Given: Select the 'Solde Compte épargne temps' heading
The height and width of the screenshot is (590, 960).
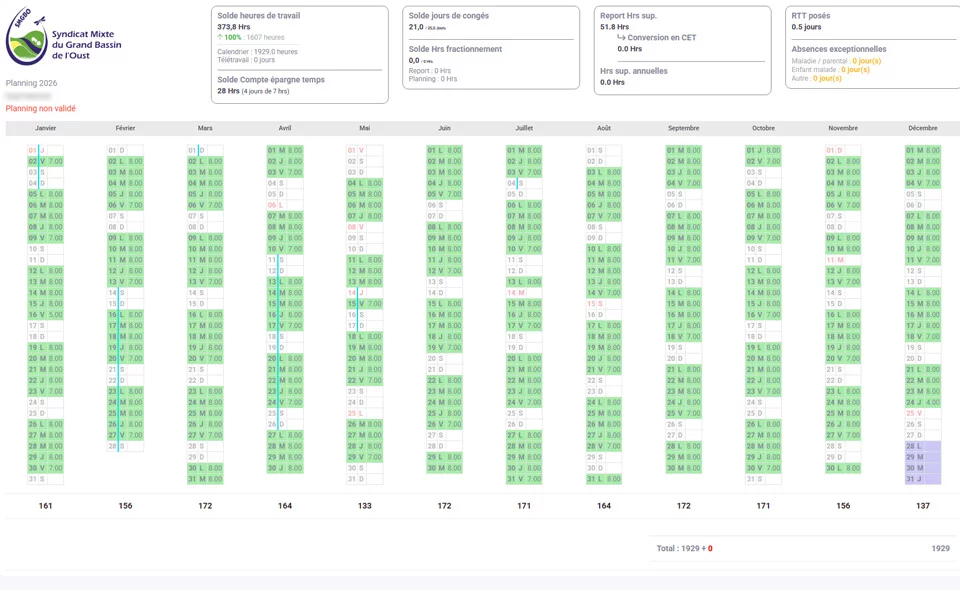Looking at the screenshot, I should pyautogui.click(x=270, y=79).
